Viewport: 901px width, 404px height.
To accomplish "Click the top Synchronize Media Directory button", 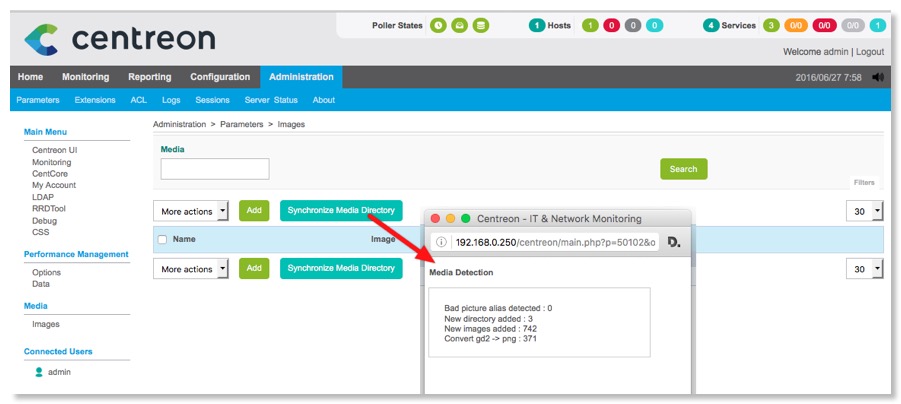I will click(x=340, y=211).
